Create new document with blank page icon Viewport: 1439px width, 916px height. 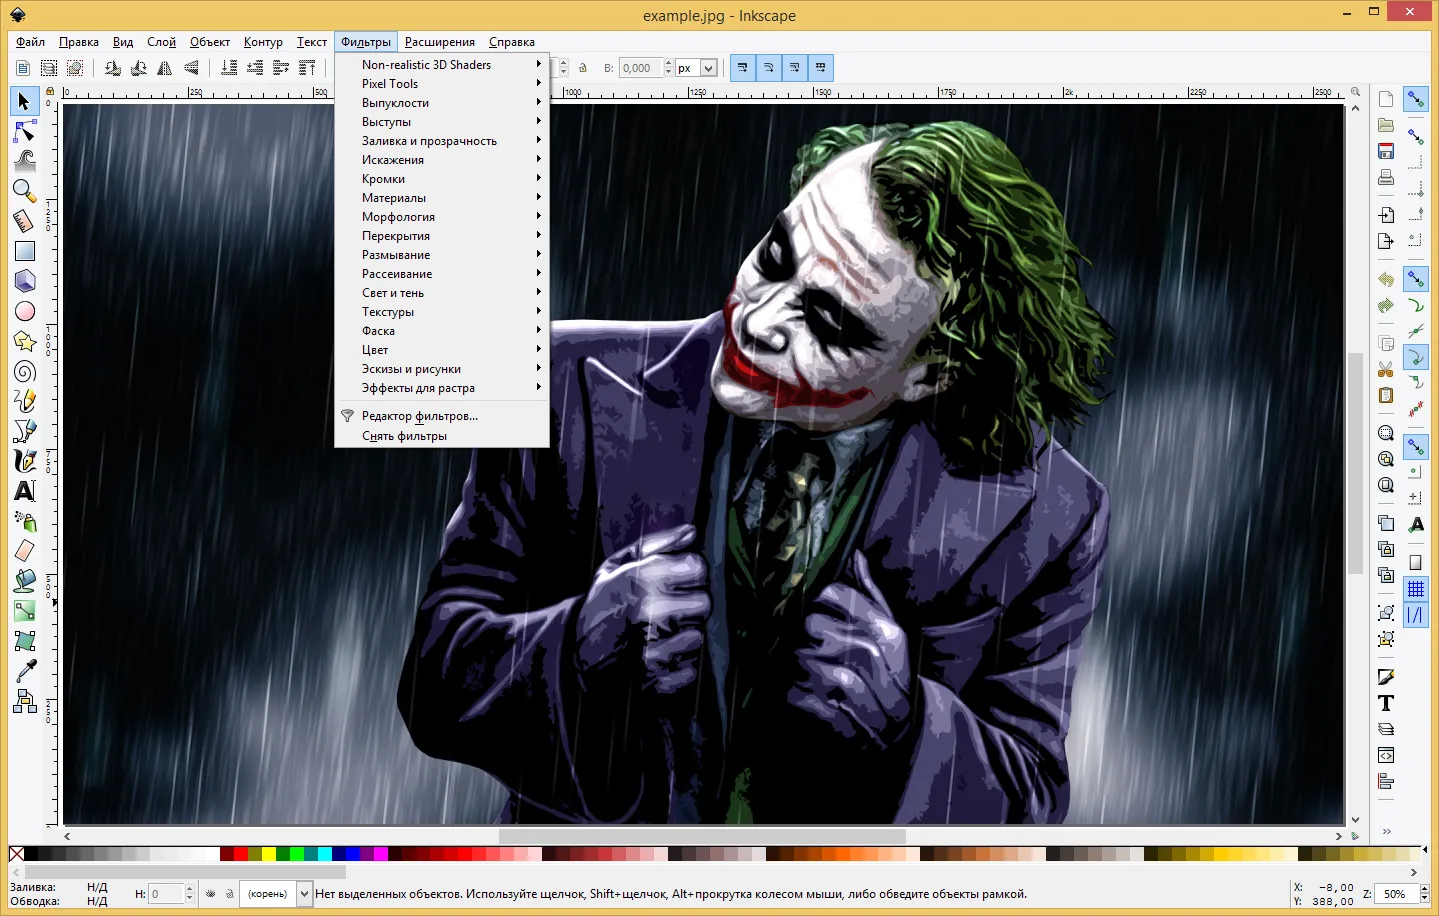tap(1385, 99)
